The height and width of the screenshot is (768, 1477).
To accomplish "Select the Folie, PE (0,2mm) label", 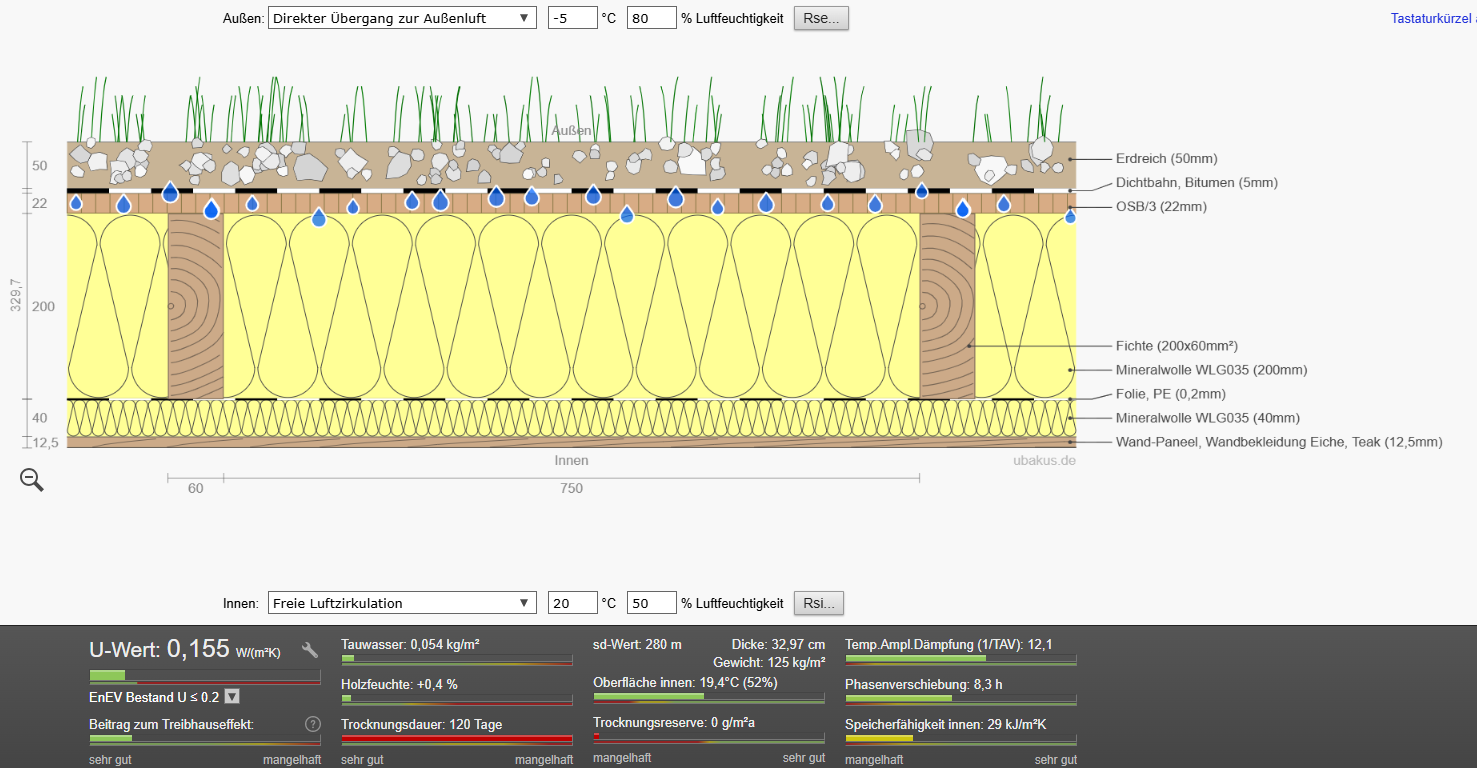I will click(x=1170, y=394).
